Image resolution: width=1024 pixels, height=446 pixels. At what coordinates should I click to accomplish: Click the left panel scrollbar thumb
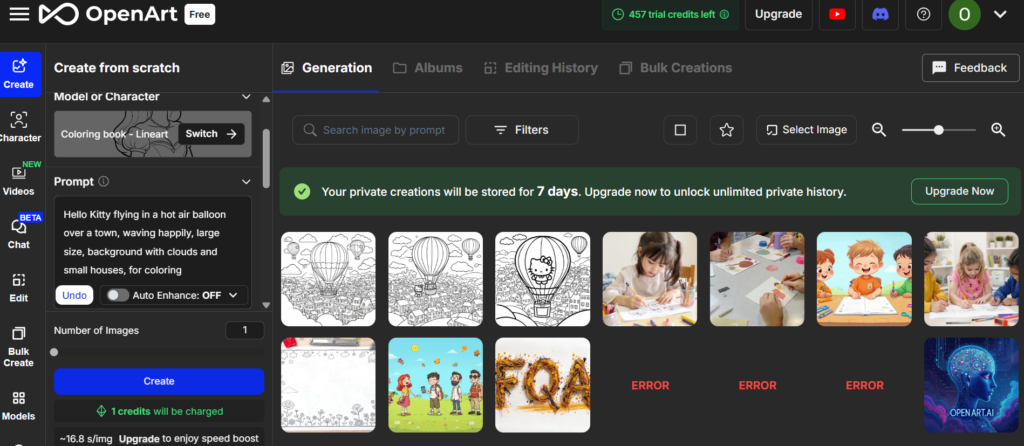click(x=266, y=158)
